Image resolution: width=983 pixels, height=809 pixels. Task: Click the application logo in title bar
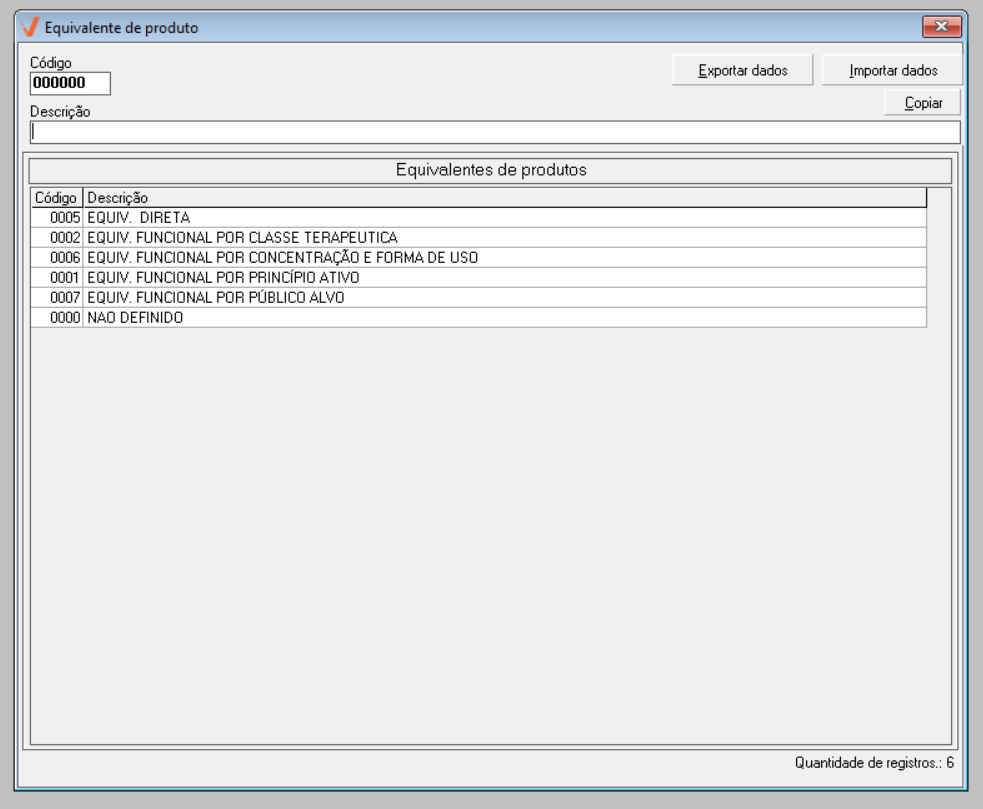coord(29,28)
